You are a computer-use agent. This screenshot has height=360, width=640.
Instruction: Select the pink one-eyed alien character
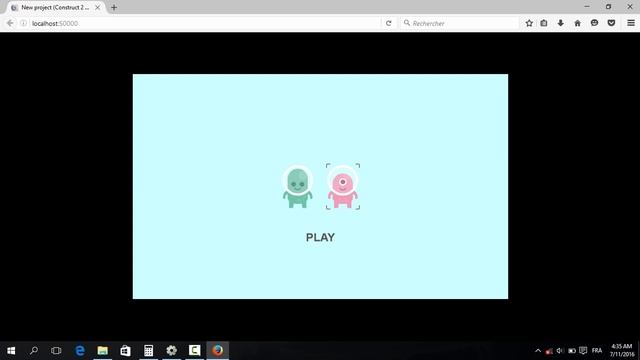click(x=343, y=187)
